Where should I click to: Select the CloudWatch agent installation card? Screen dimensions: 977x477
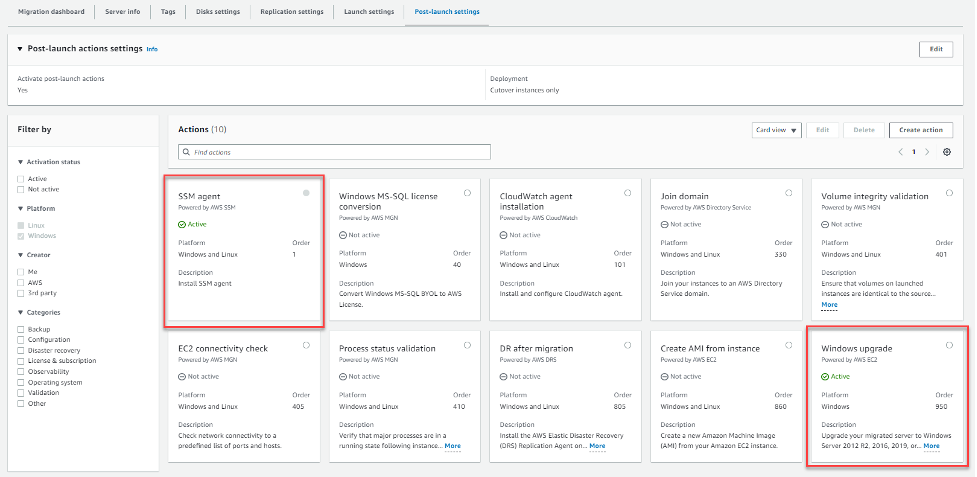627,193
